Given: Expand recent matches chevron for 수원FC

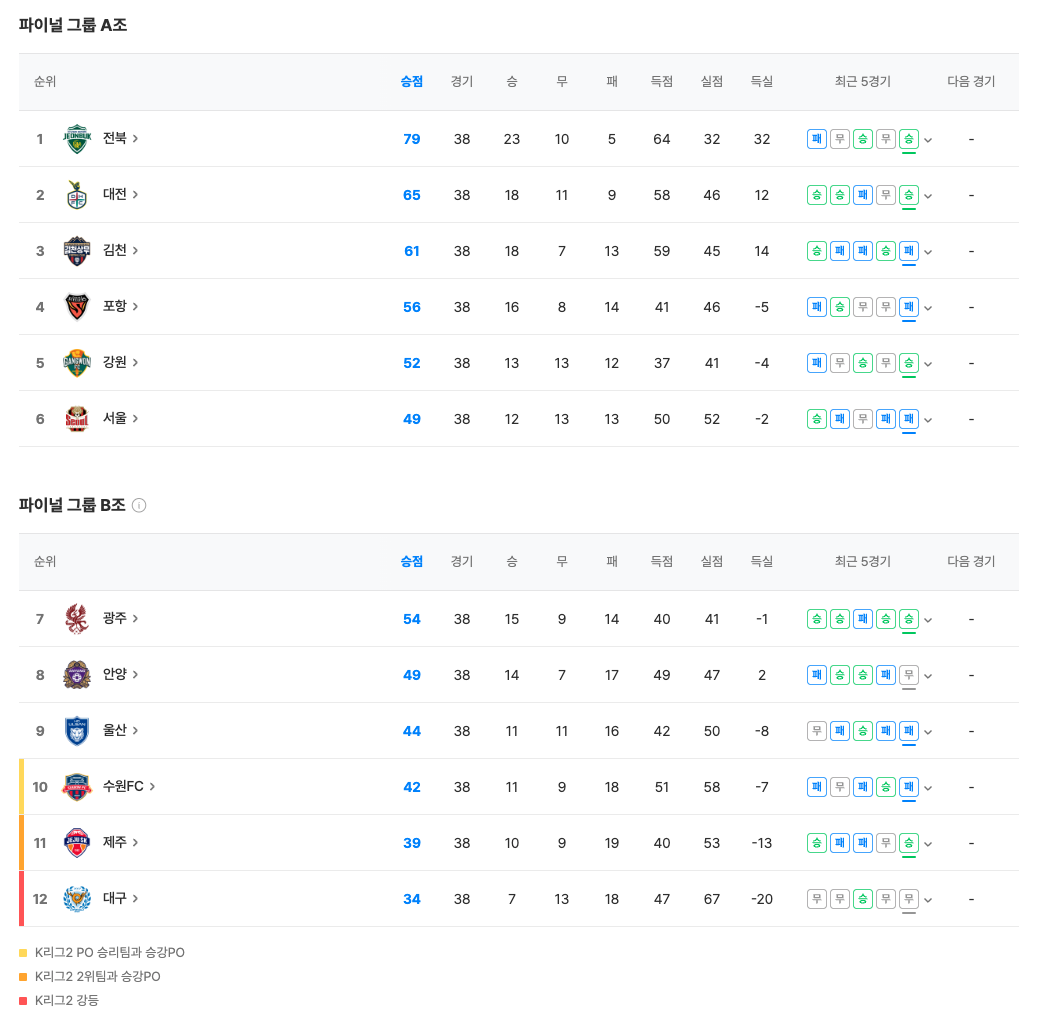Looking at the screenshot, I should pyautogui.click(x=928, y=787).
